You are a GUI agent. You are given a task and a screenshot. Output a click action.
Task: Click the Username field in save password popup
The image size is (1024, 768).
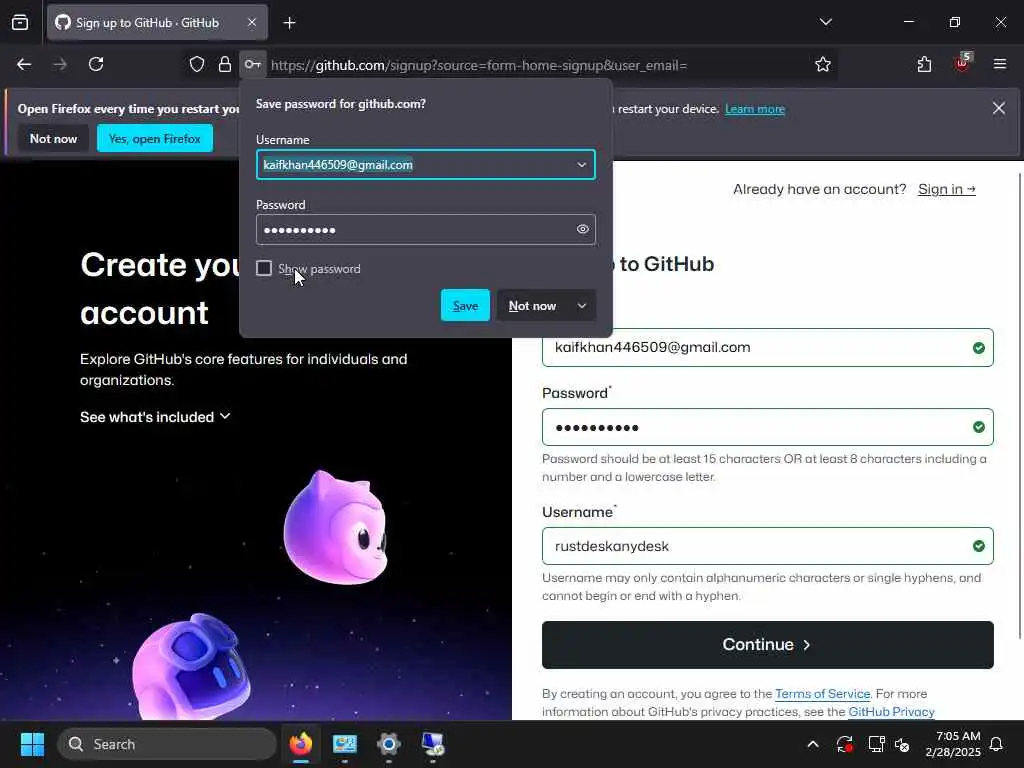pos(426,165)
